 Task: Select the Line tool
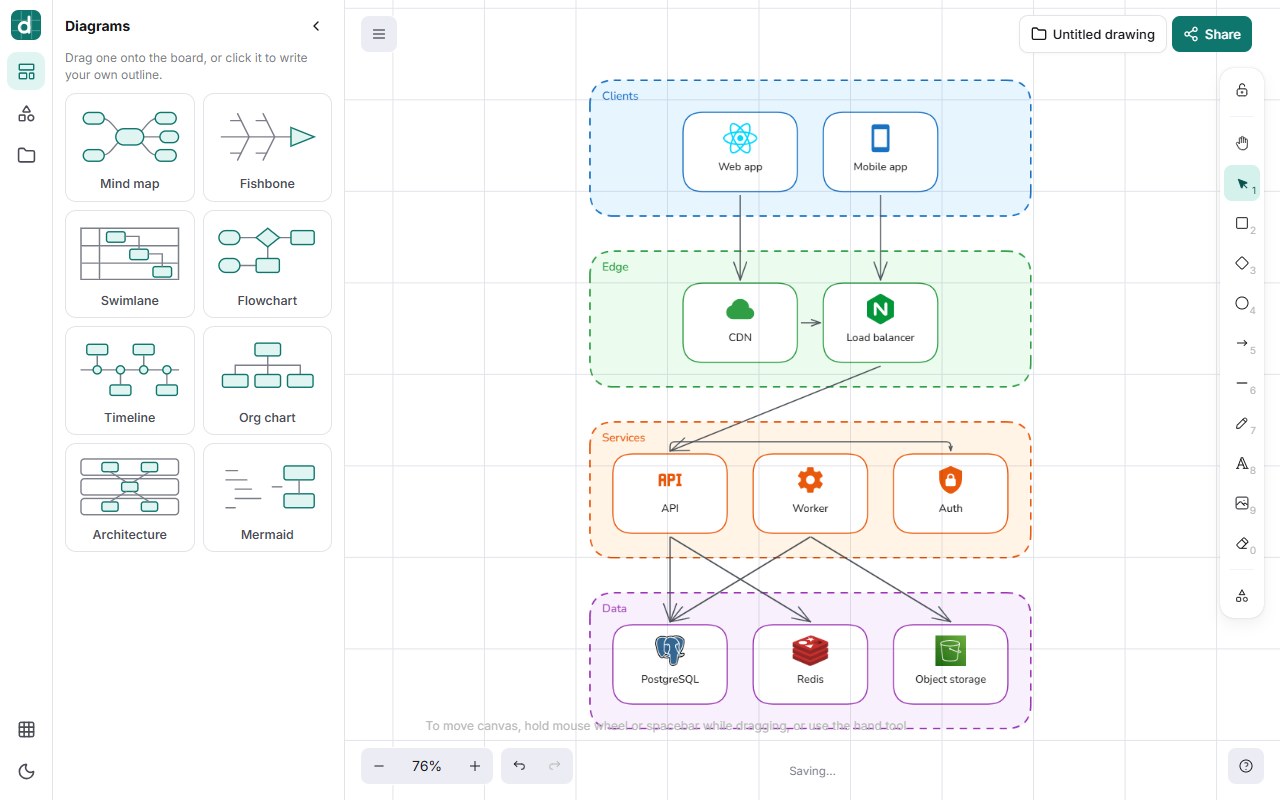point(1242,383)
